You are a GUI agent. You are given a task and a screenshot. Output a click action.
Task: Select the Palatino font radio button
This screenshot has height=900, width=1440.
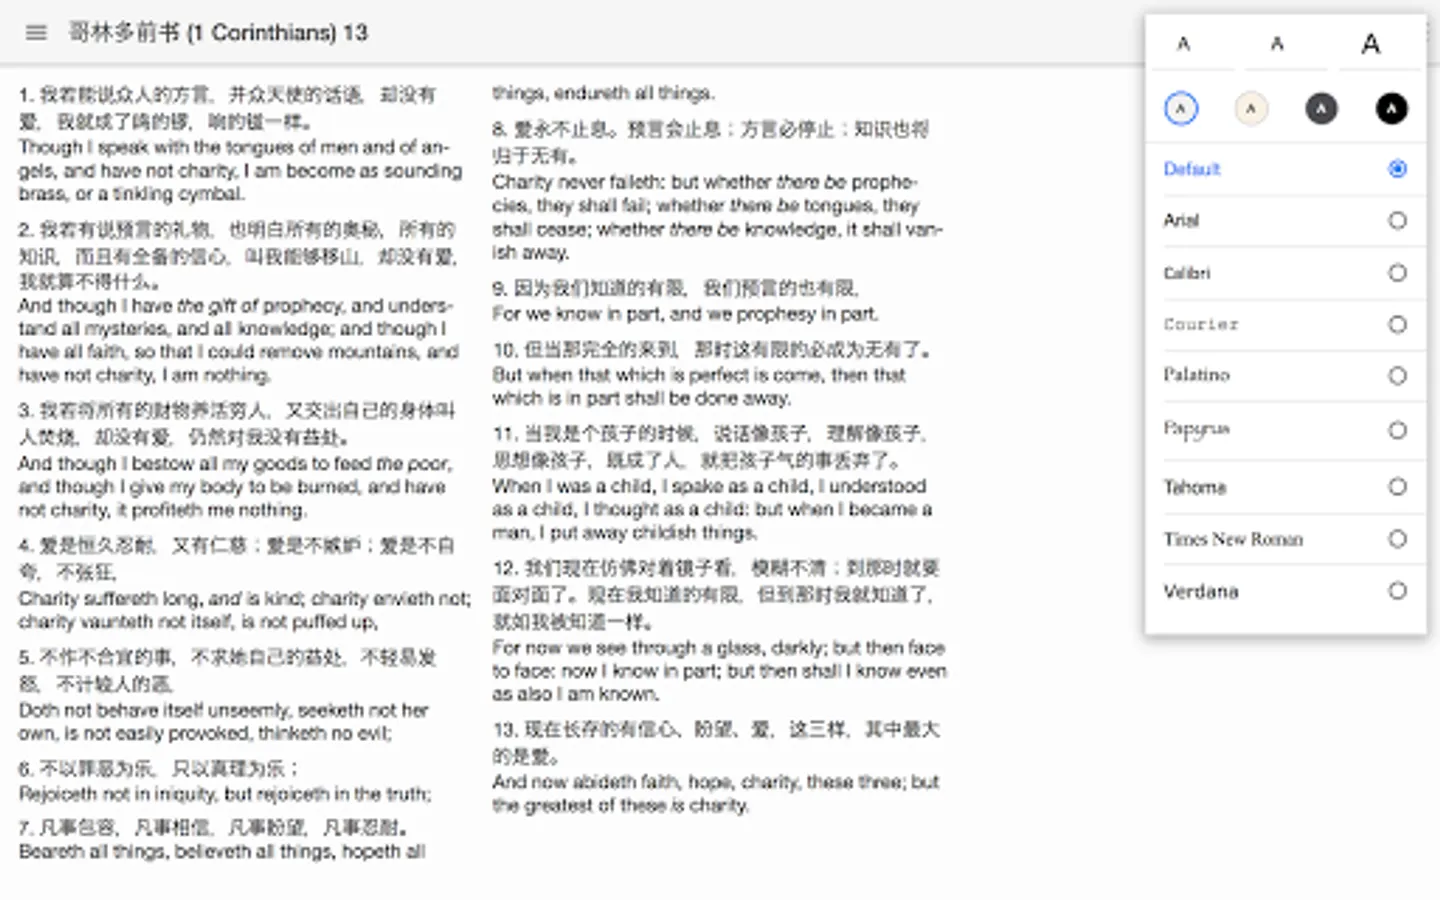(x=1397, y=376)
